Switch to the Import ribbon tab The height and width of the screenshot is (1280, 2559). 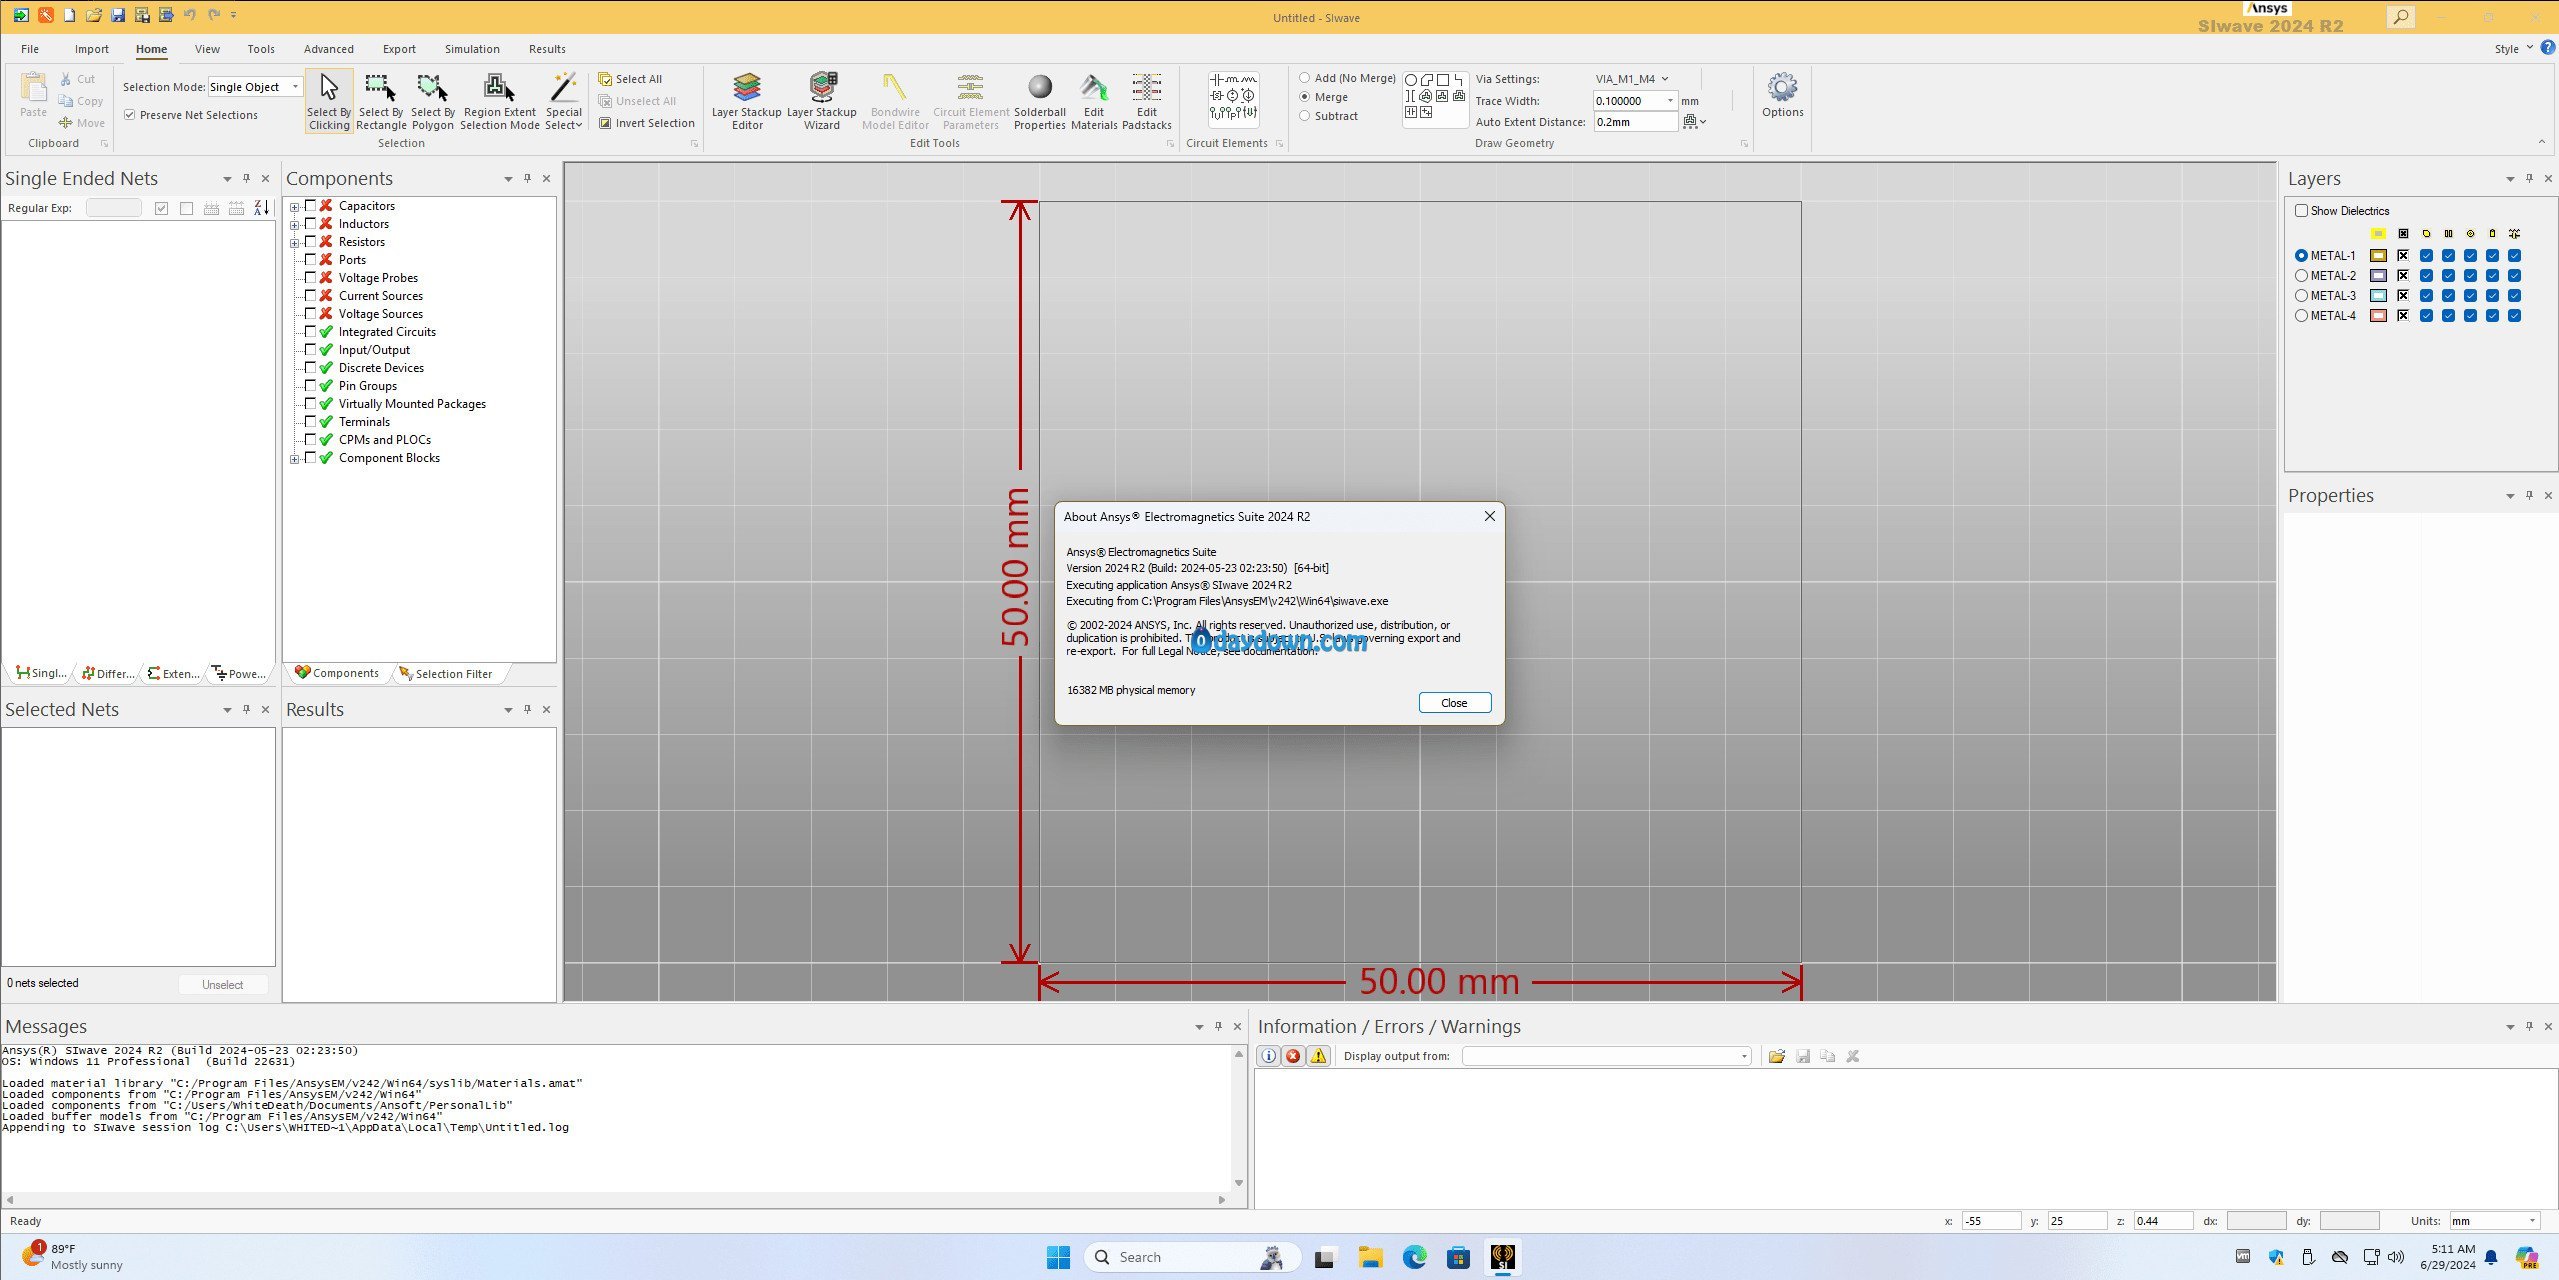91,49
